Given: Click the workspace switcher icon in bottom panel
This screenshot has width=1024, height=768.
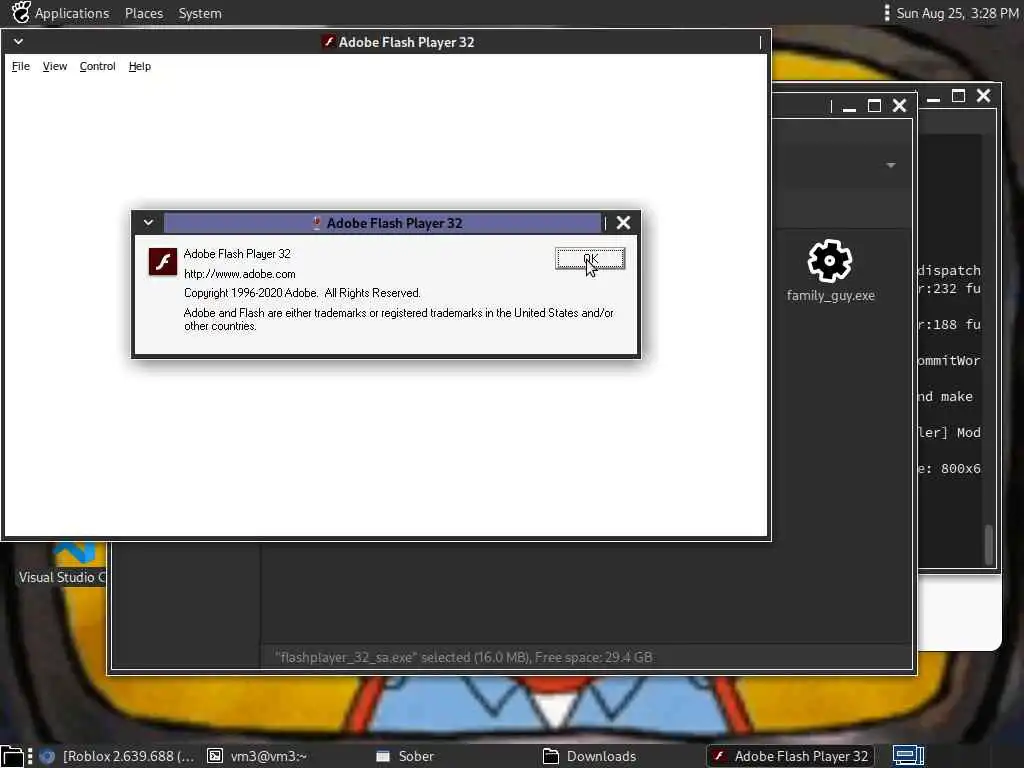Looking at the screenshot, I should click(x=908, y=756).
